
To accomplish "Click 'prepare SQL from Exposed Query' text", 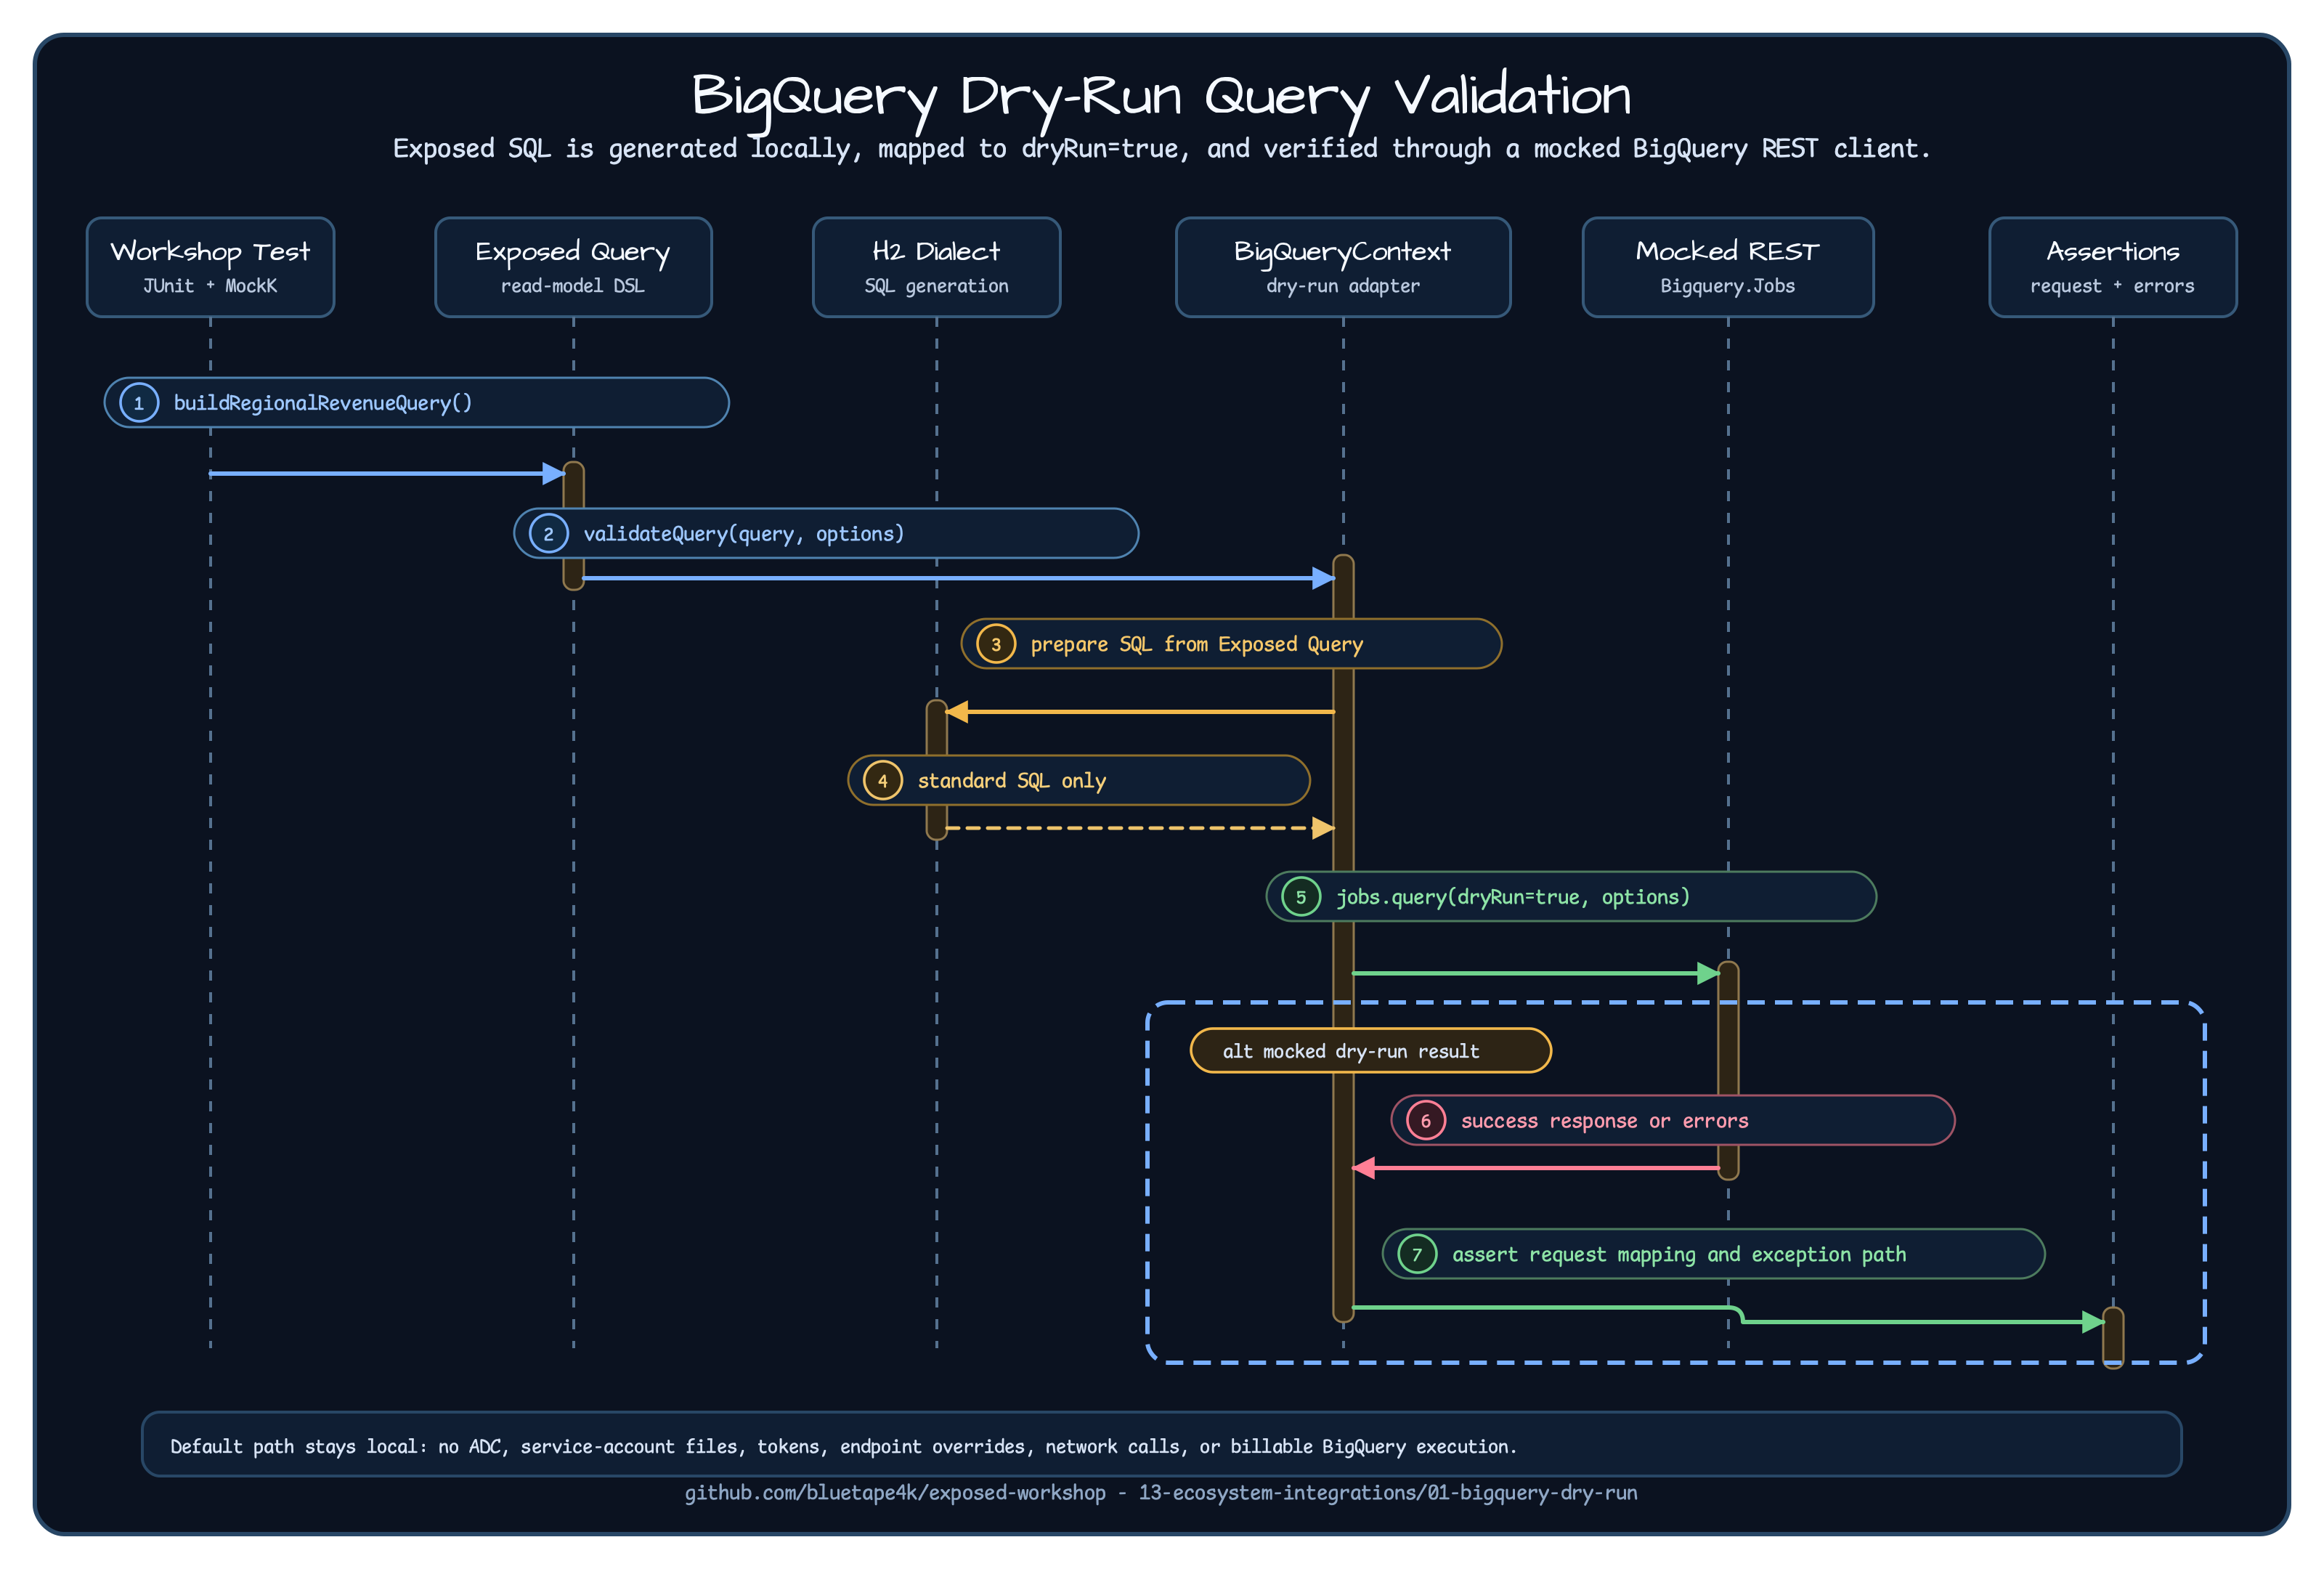I will pos(1197,644).
